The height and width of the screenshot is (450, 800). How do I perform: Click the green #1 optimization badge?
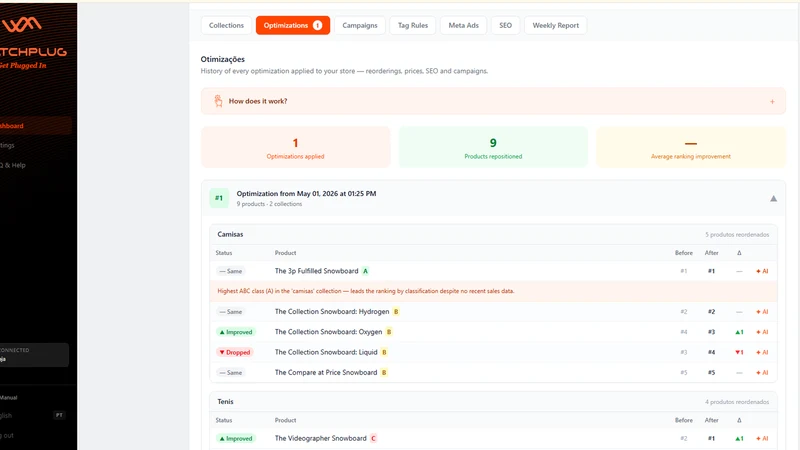click(x=219, y=198)
